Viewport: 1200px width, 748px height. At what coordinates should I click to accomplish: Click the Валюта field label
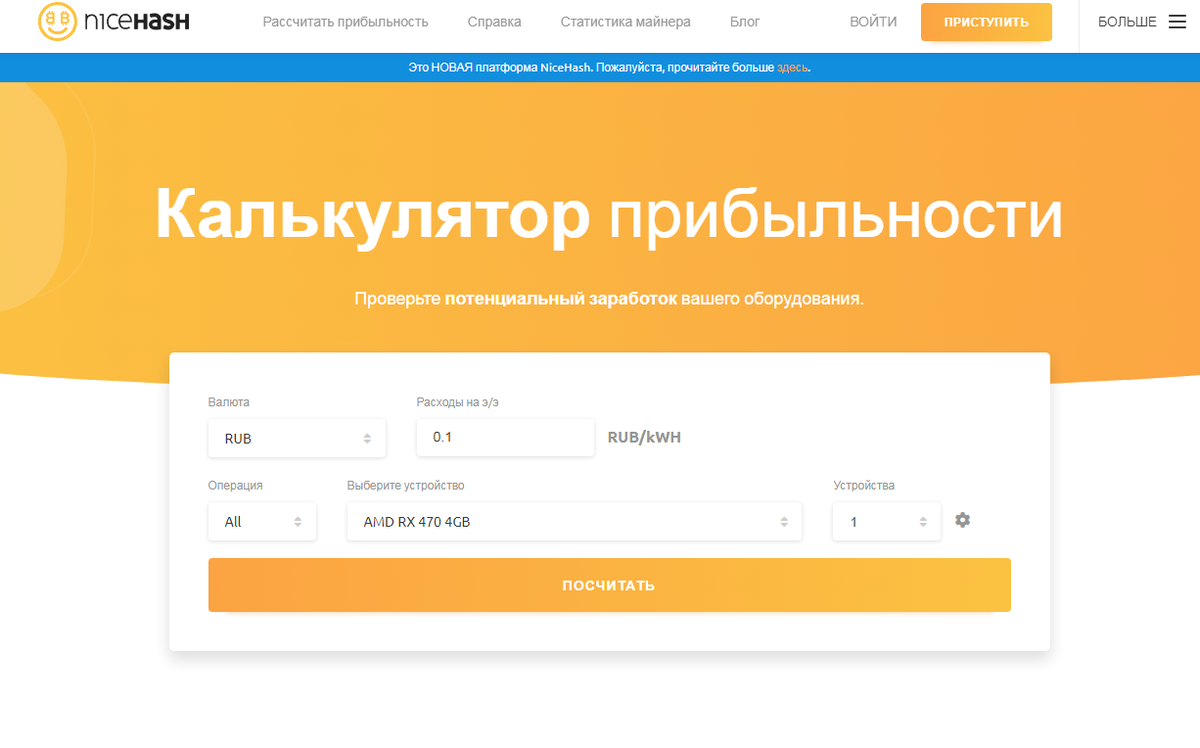(229, 402)
